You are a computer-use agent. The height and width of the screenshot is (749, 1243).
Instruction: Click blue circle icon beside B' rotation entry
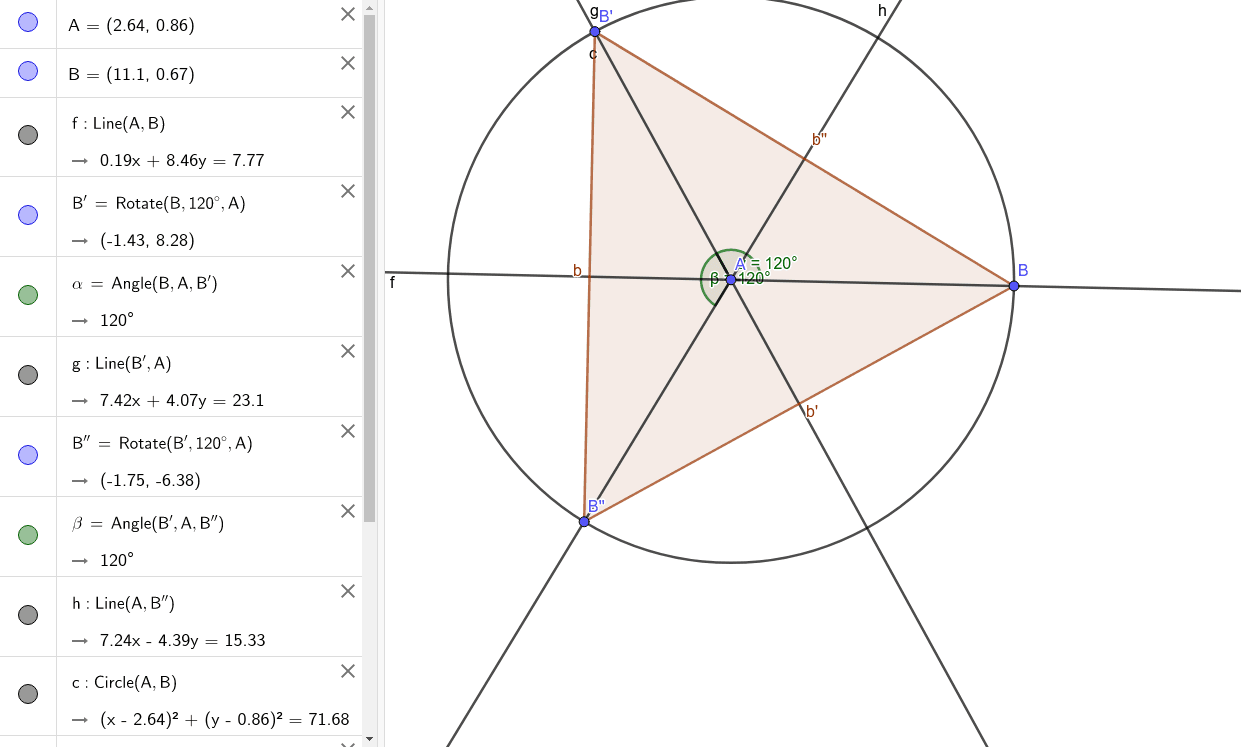(x=28, y=213)
